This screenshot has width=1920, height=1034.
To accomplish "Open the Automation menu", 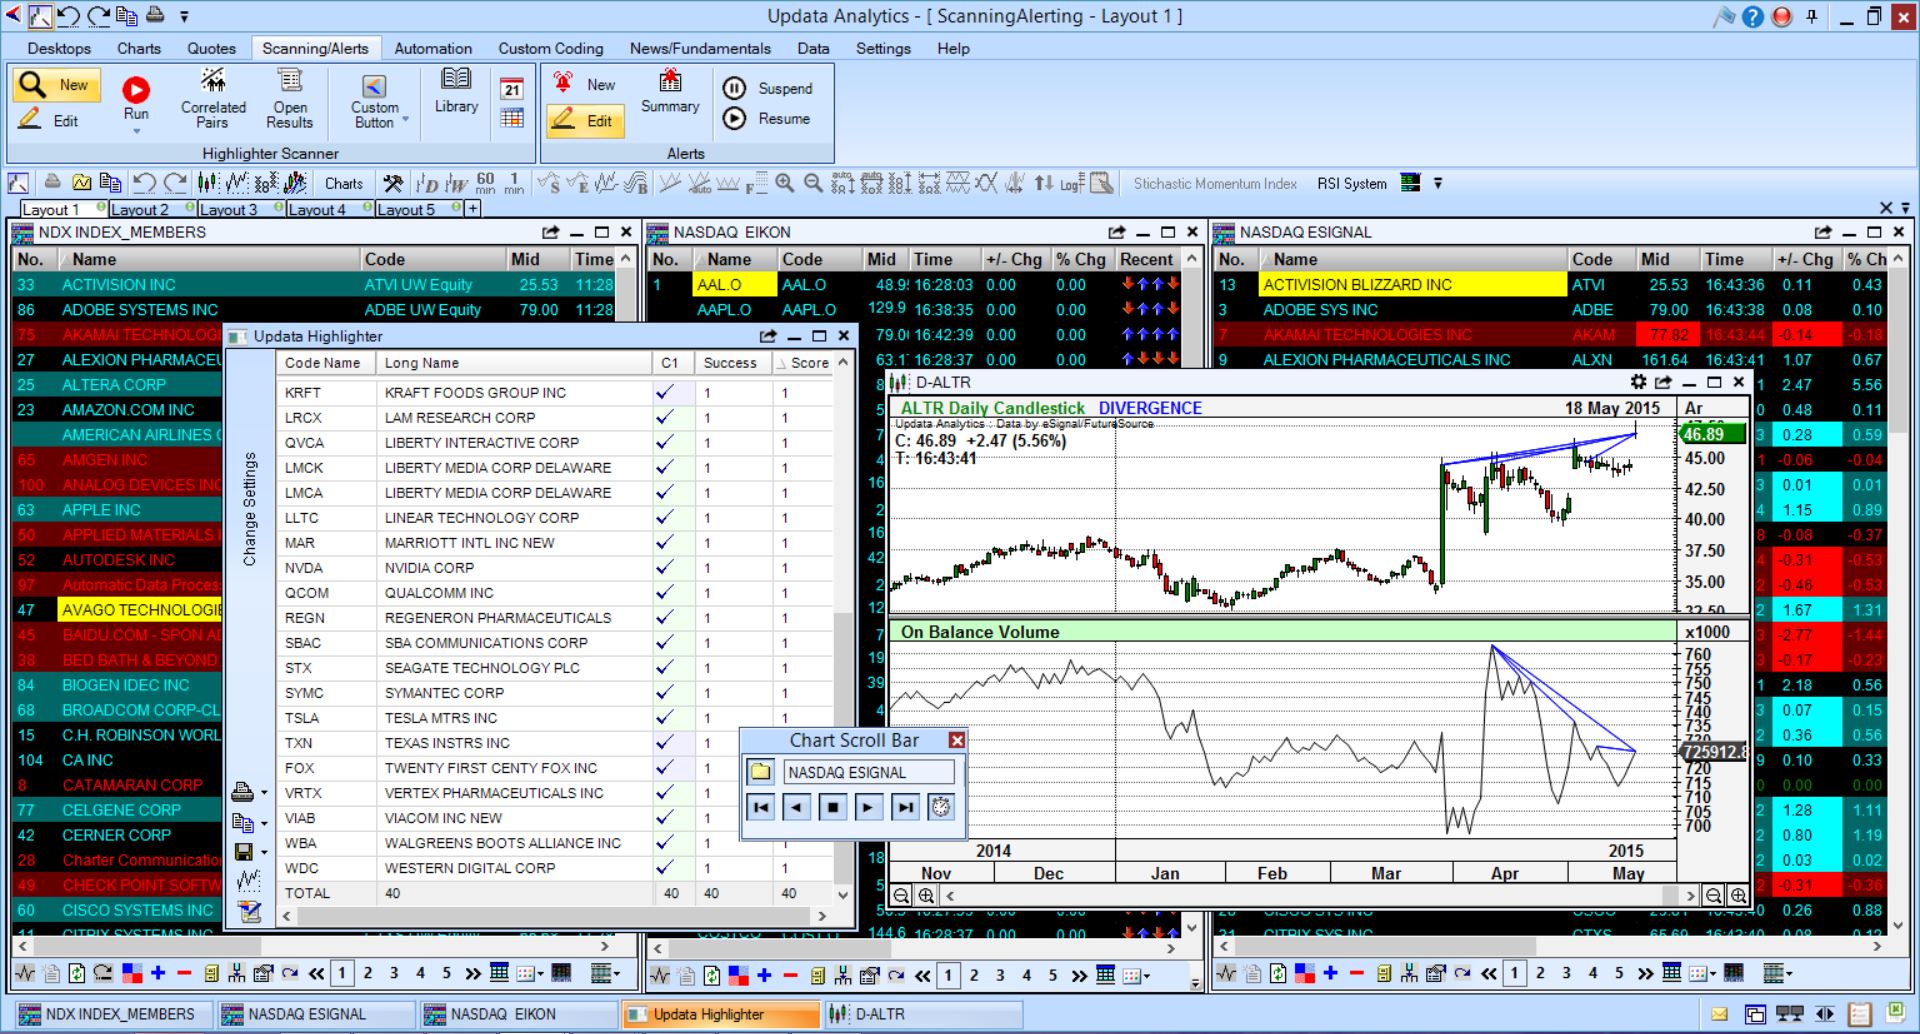I will pyautogui.click(x=433, y=48).
